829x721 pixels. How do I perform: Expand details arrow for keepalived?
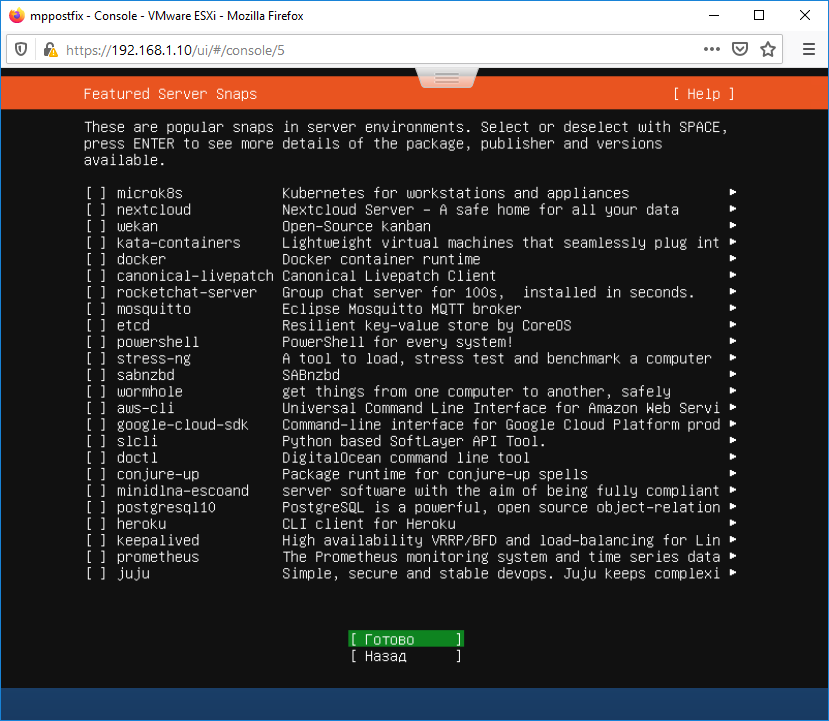coord(733,539)
